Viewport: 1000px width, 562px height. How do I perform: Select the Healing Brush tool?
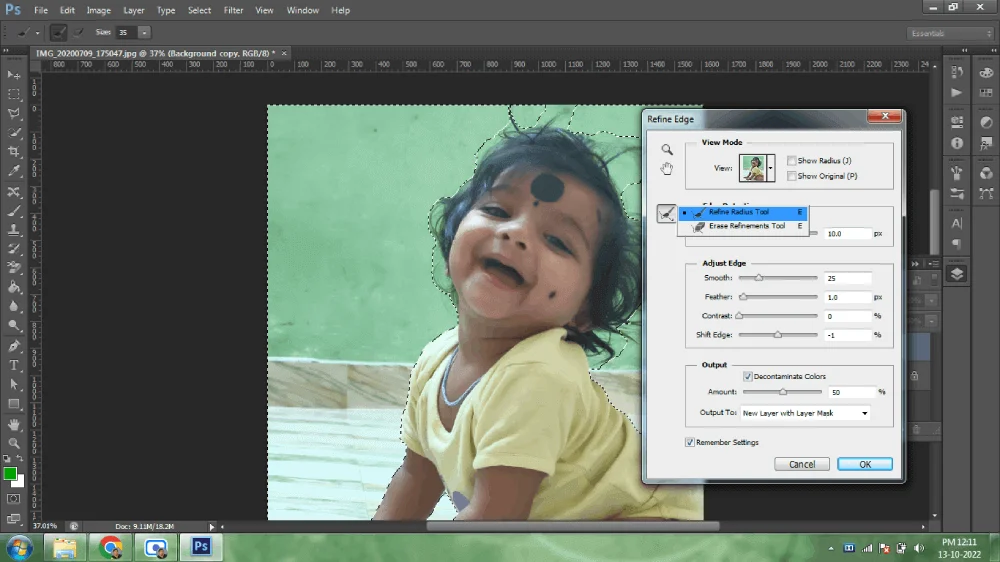[x=13, y=191]
